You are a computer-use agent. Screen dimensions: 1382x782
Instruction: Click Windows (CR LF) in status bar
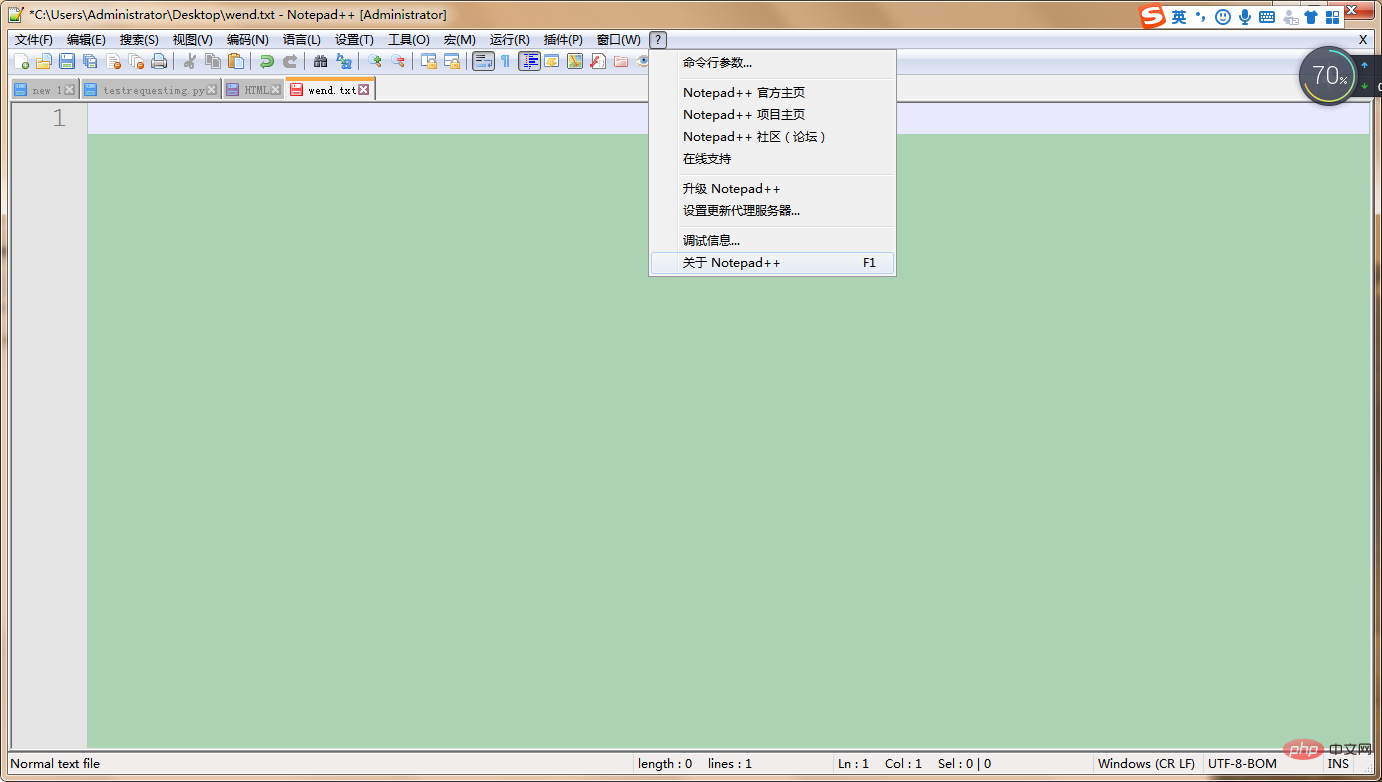coord(1146,763)
